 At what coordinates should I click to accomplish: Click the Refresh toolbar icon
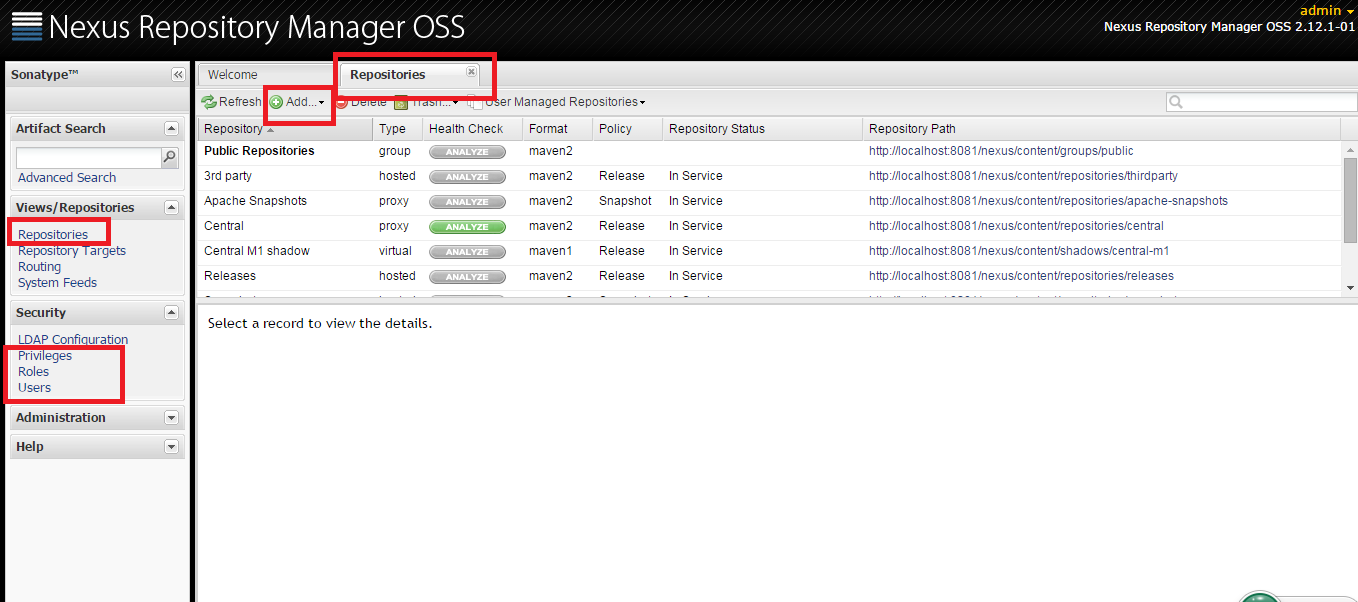coord(209,102)
